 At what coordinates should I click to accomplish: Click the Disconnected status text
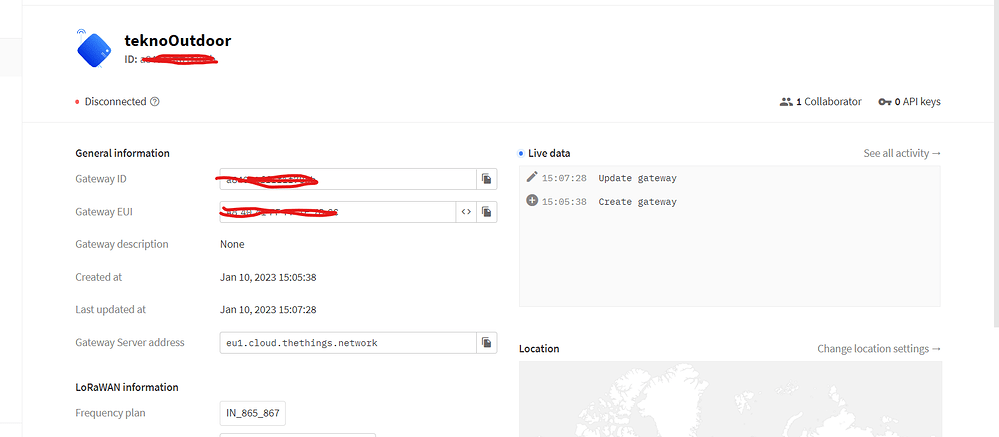point(115,102)
